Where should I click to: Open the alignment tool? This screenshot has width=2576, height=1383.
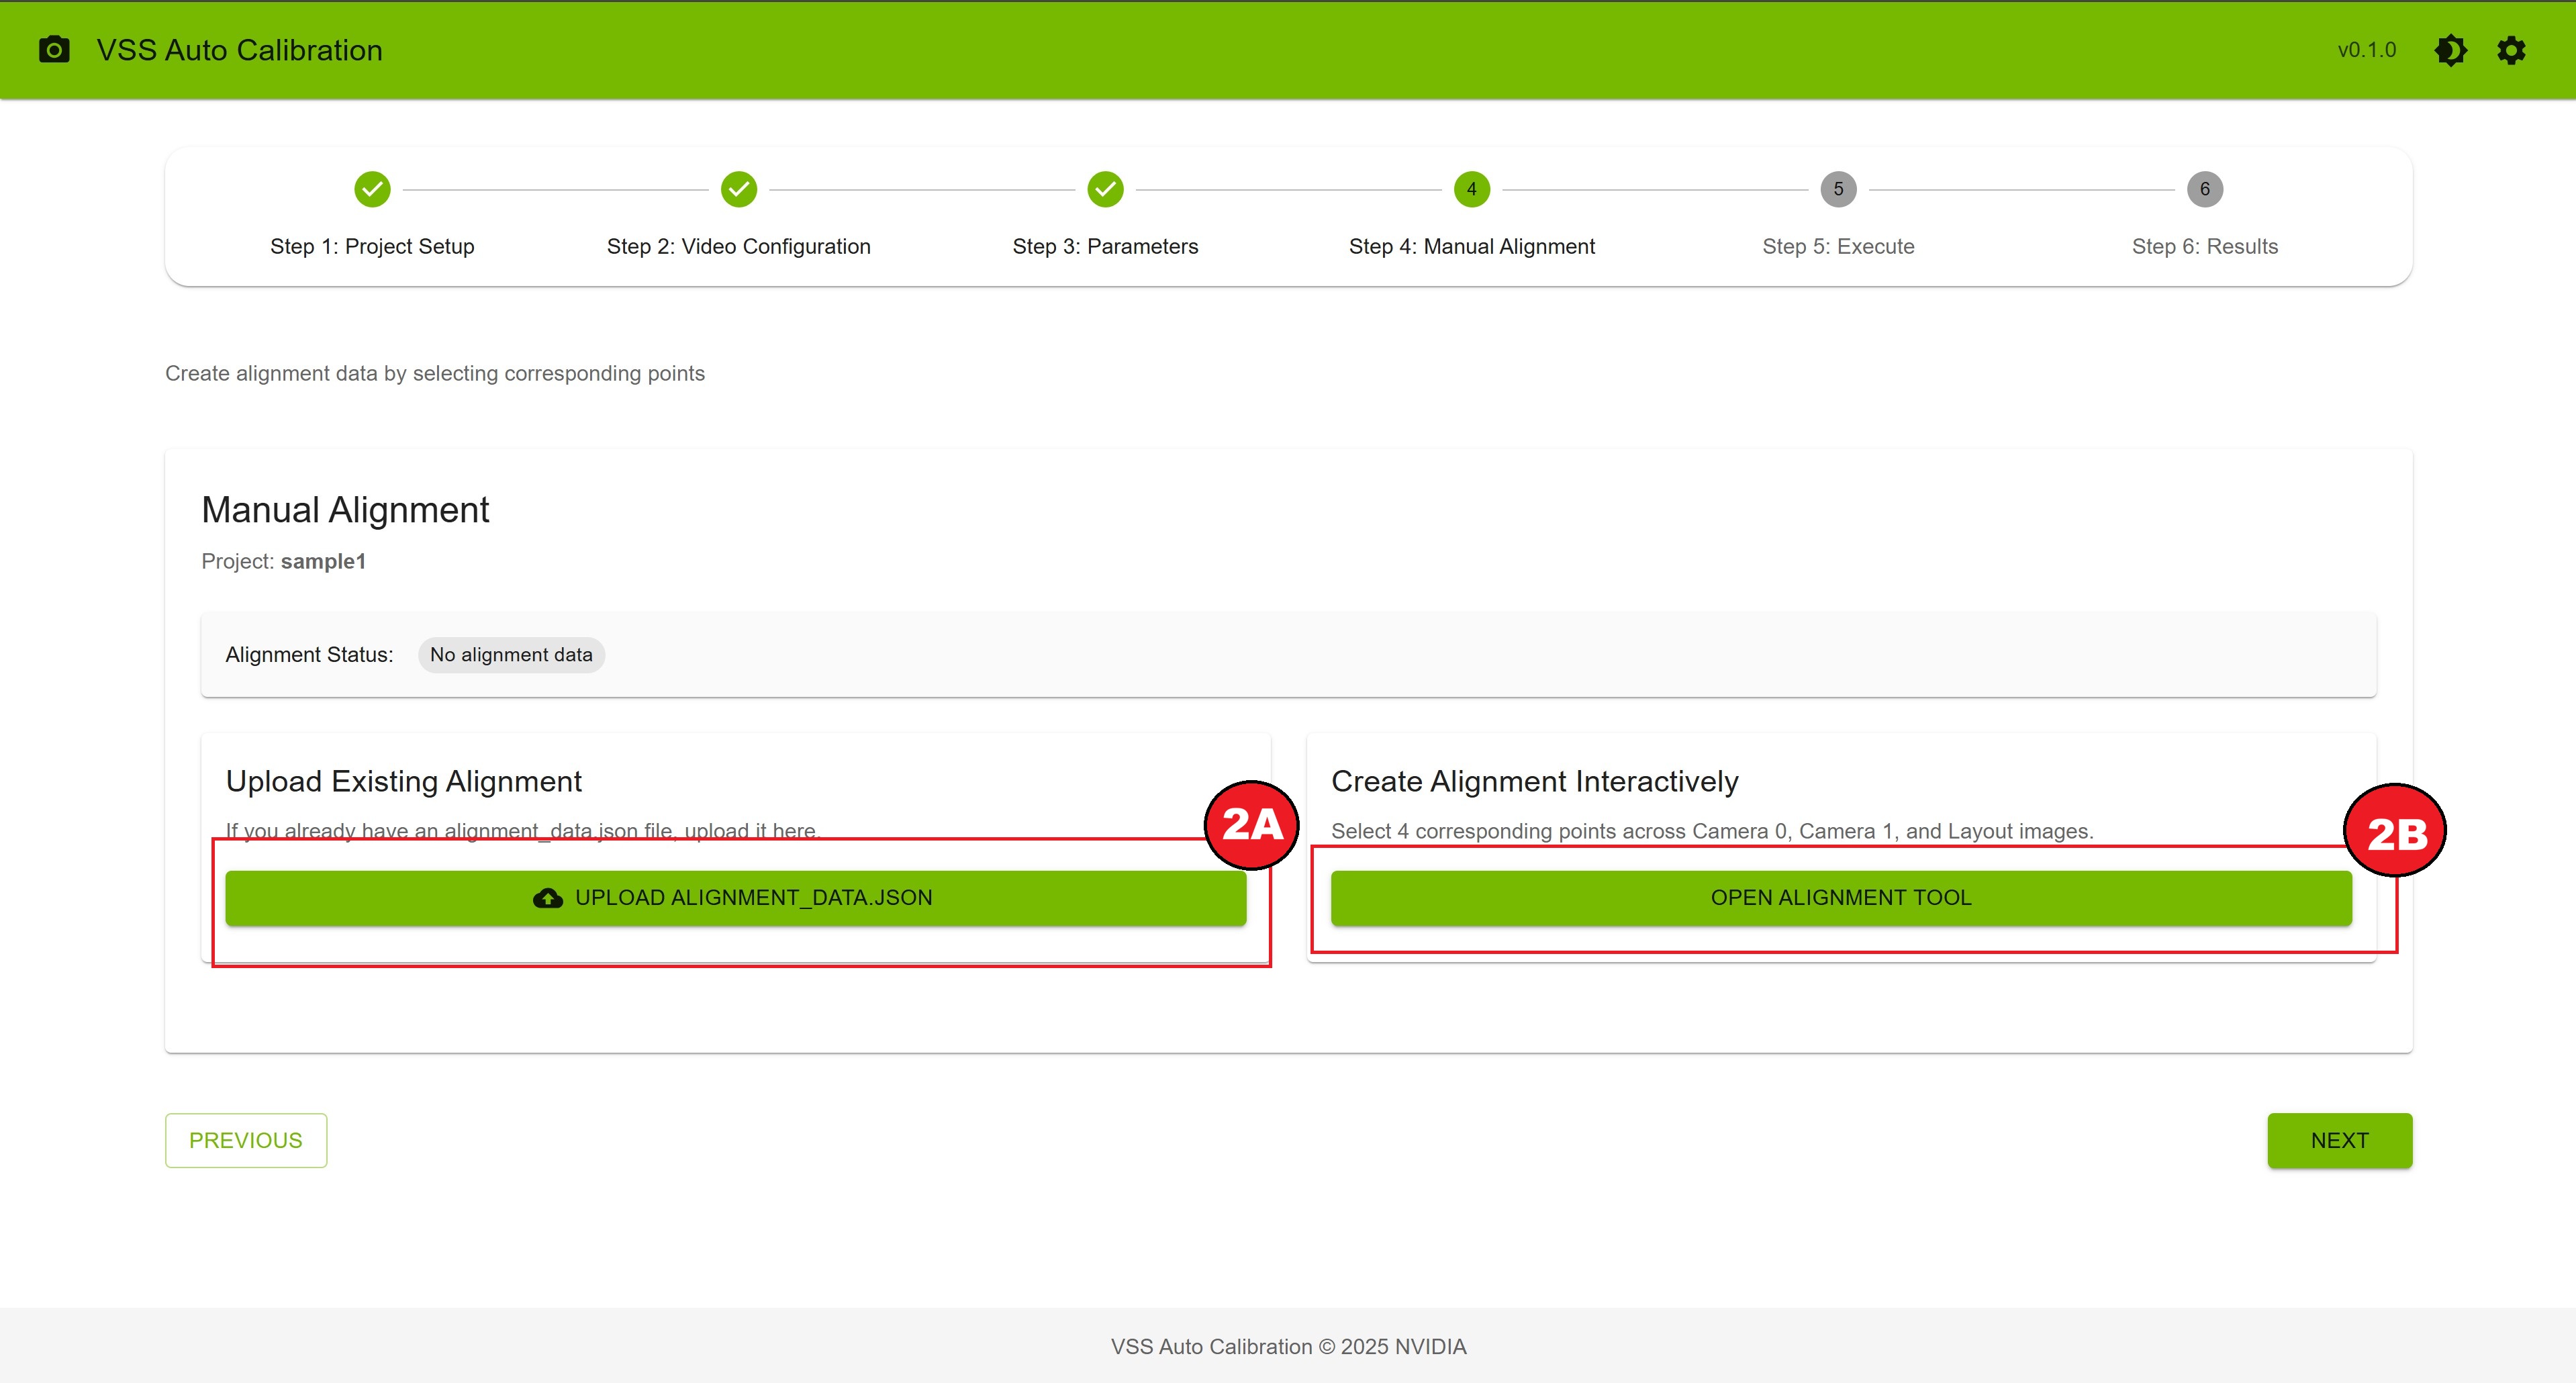pyautogui.click(x=1840, y=898)
